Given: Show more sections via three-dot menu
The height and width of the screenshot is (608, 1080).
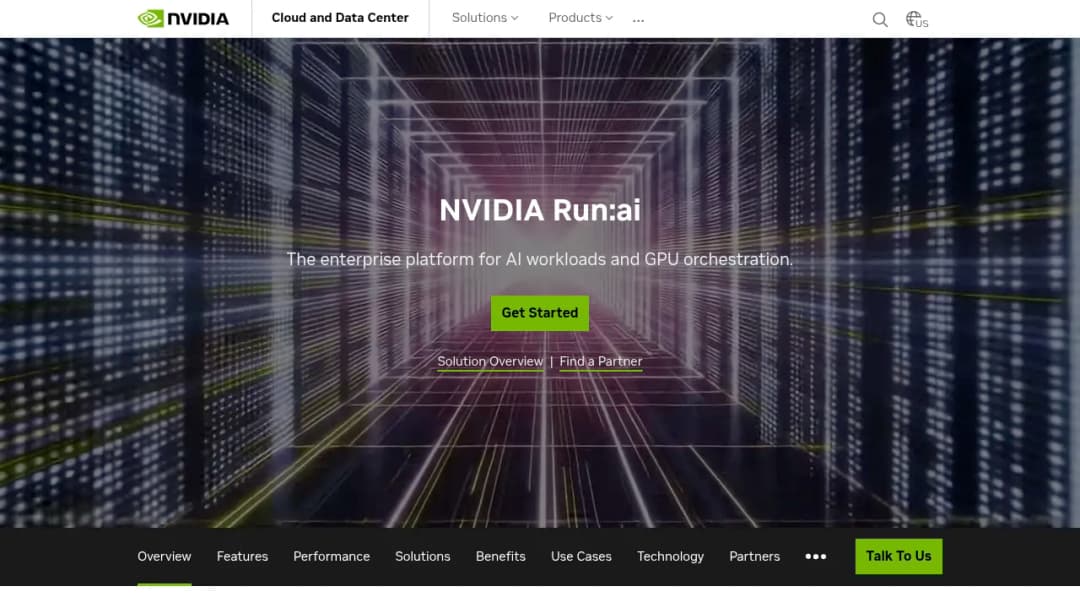Looking at the screenshot, I should click(816, 556).
